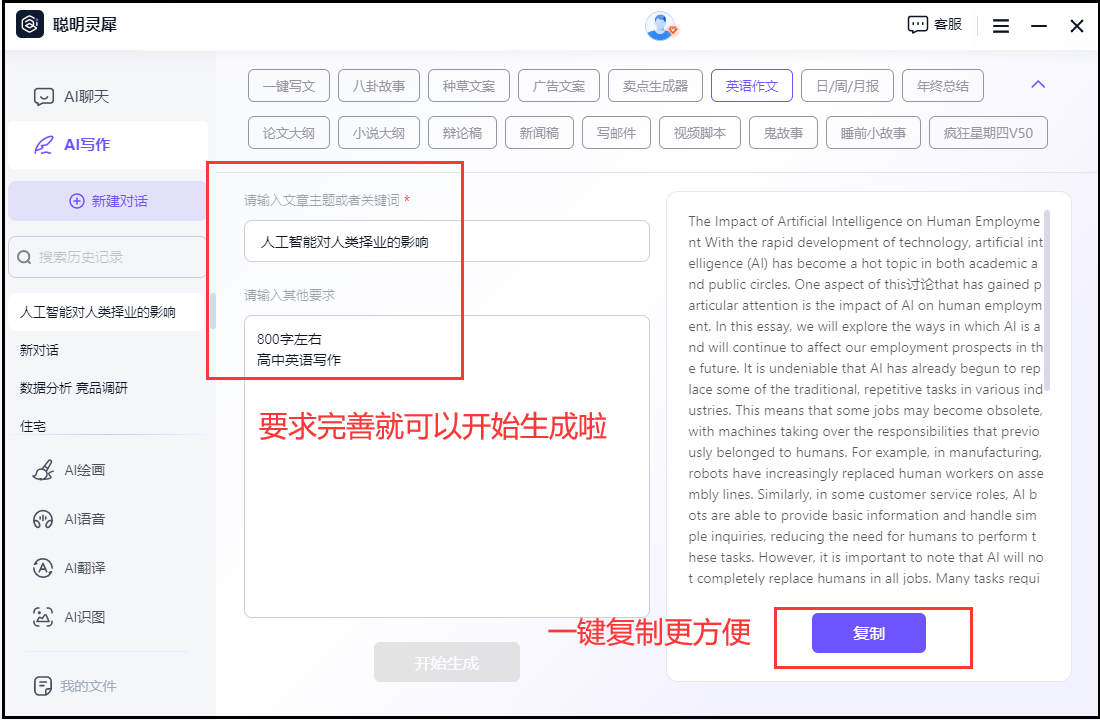This screenshot has width=1100, height=720.
Task: Select the 视频脚本 template
Action: tap(700, 133)
